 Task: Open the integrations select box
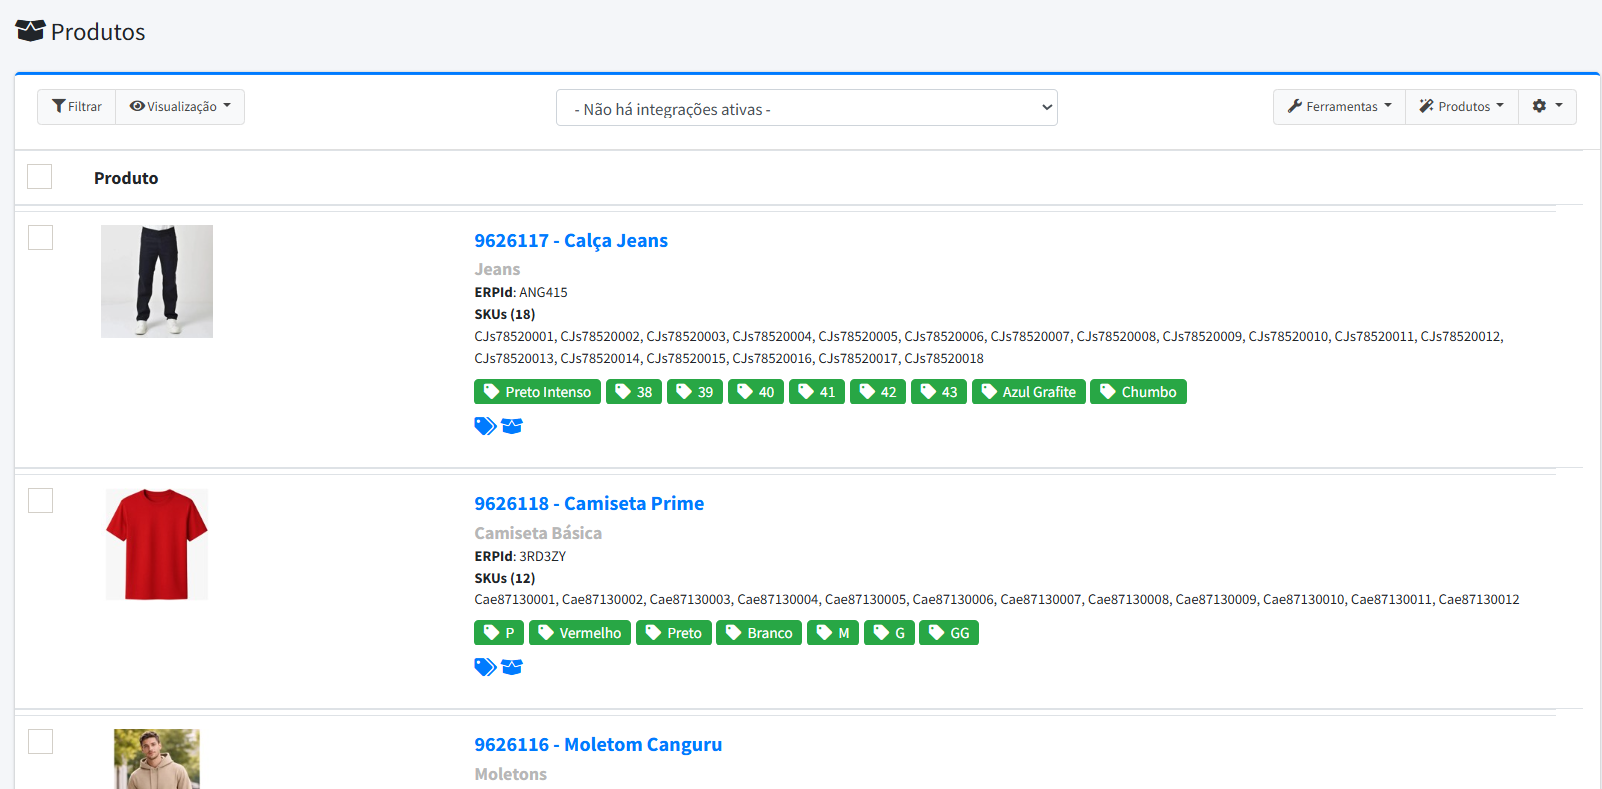click(x=806, y=108)
